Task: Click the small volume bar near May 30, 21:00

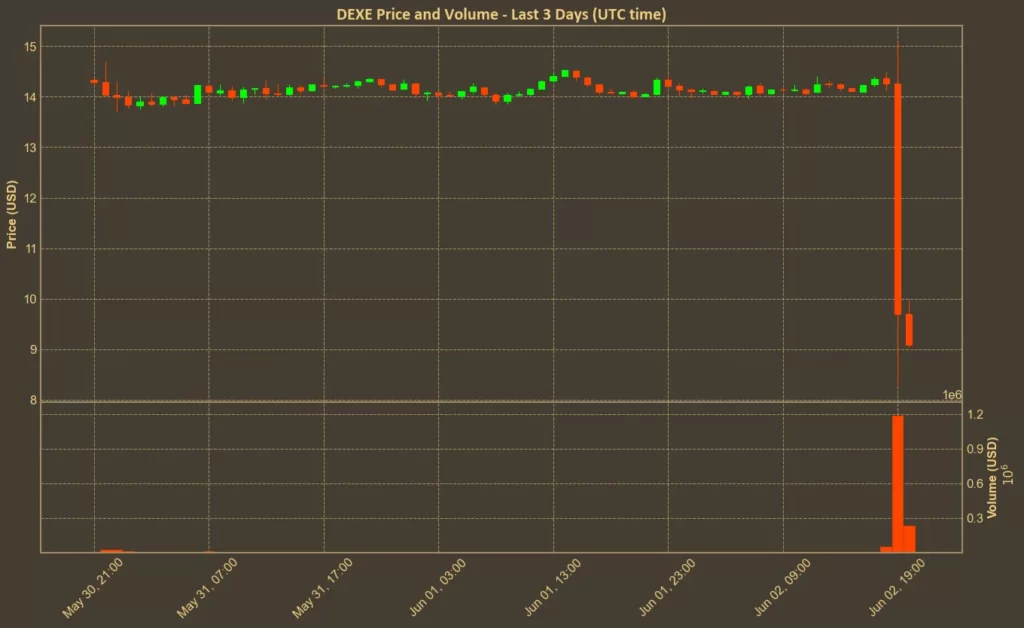Action: point(111,551)
